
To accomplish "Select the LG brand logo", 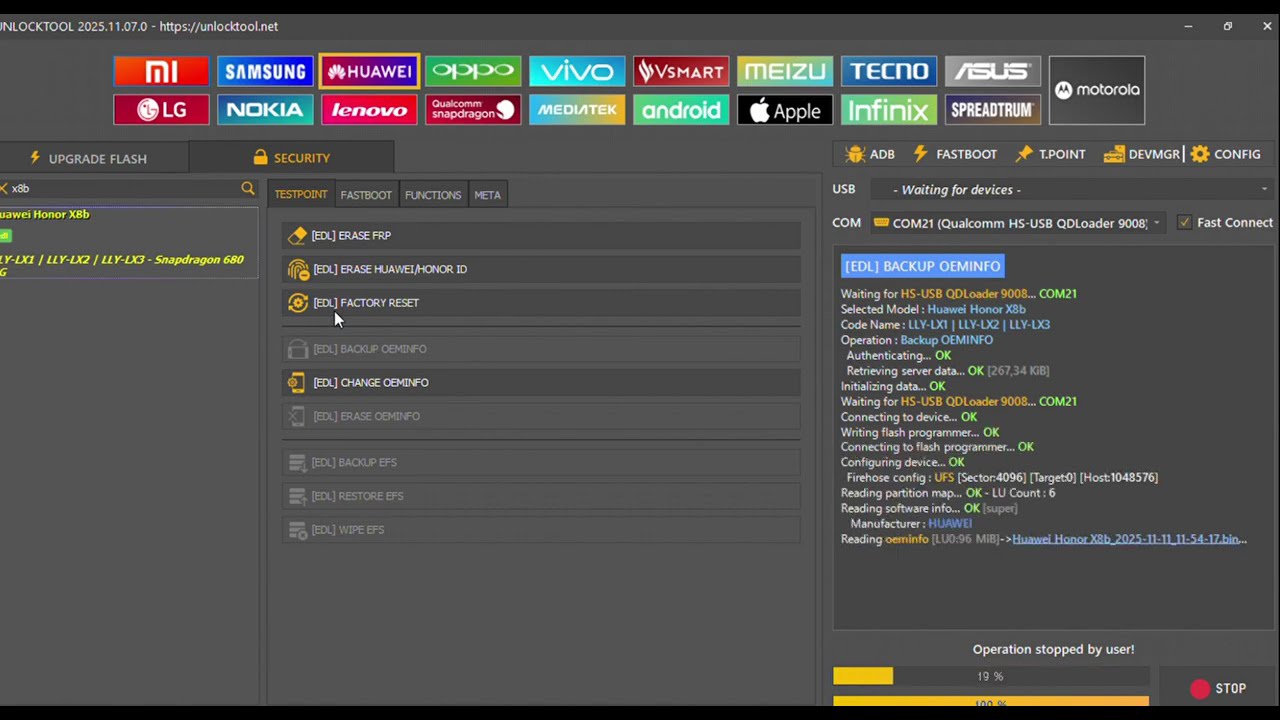I will pos(161,110).
